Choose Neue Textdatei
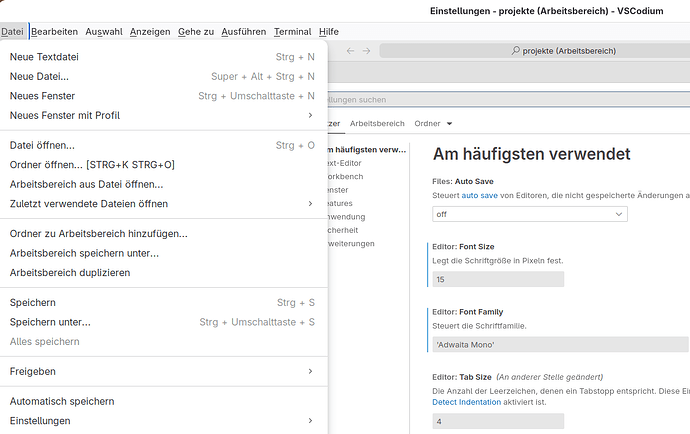 tap(164, 57)
